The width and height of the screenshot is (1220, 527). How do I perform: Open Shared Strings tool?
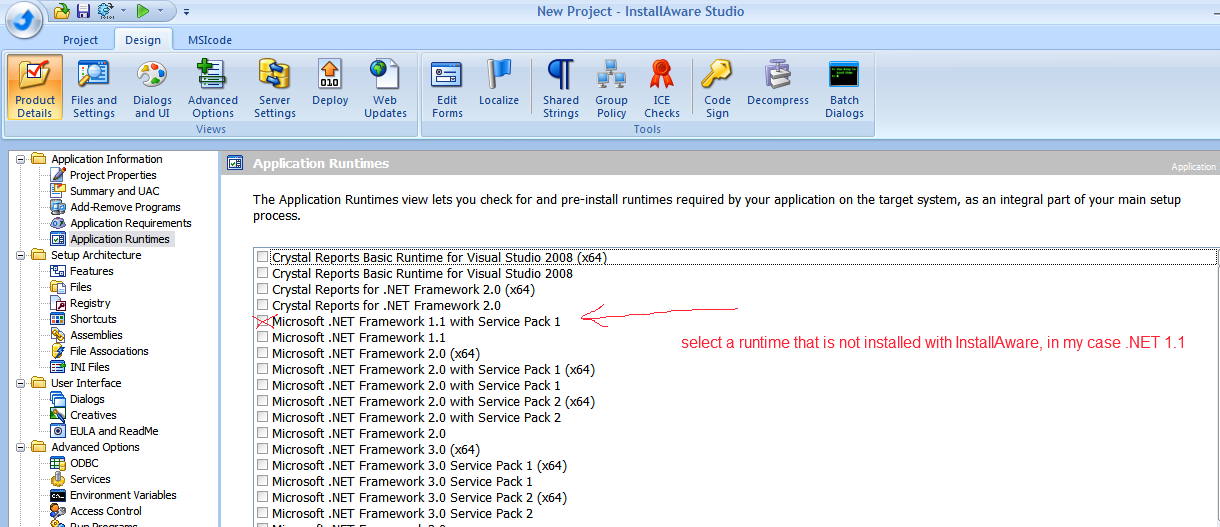tap(561, 88)
